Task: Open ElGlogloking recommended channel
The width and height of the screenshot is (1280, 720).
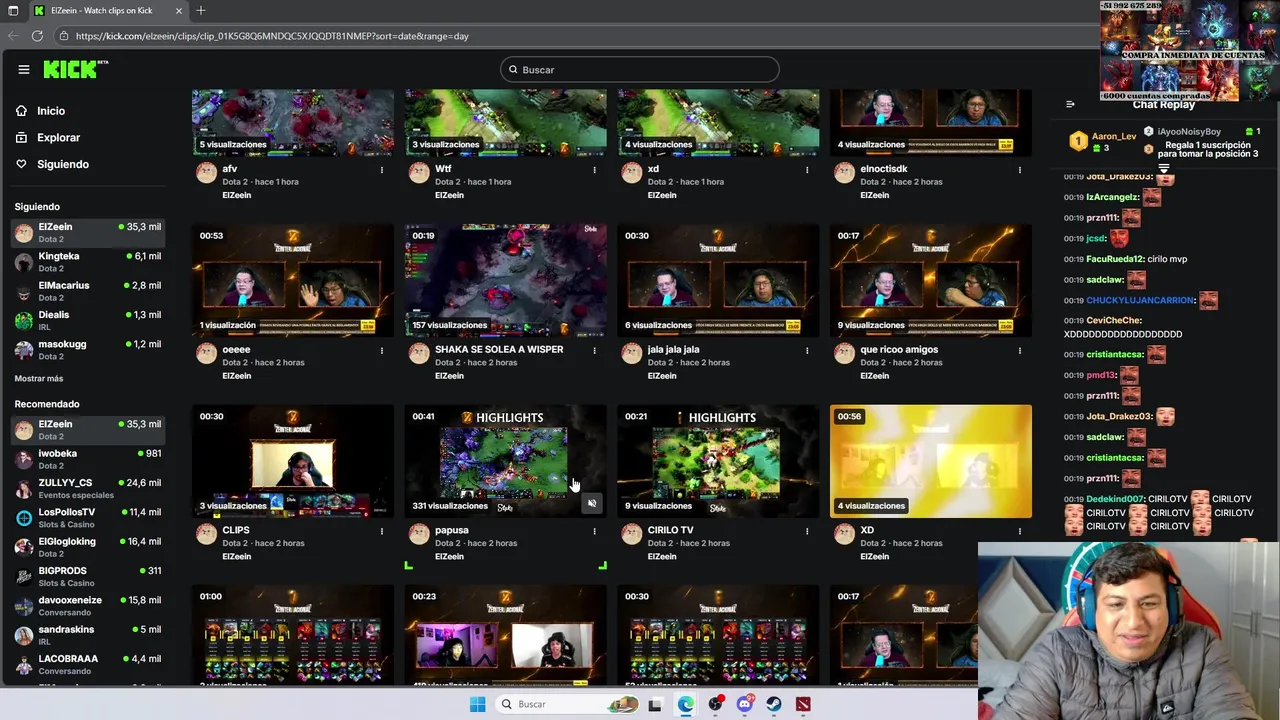Action: point(87,546)
